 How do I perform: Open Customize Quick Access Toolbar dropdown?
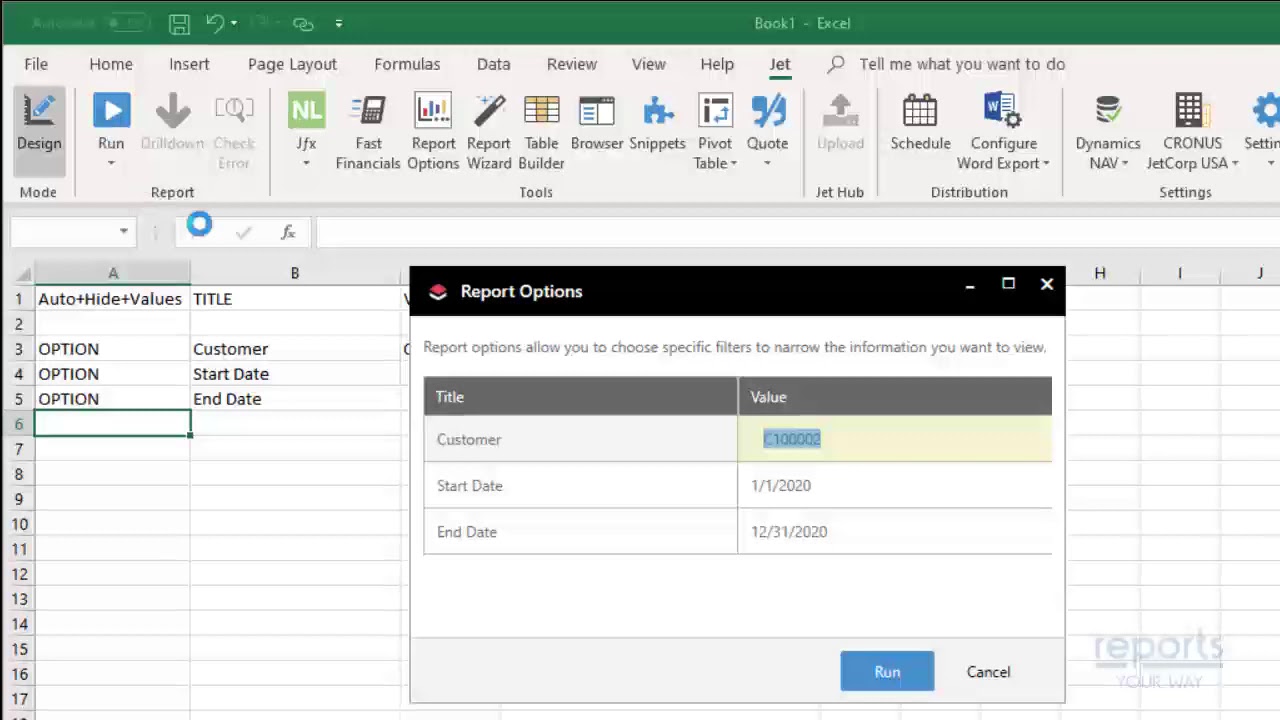click(x=338, y=23)
